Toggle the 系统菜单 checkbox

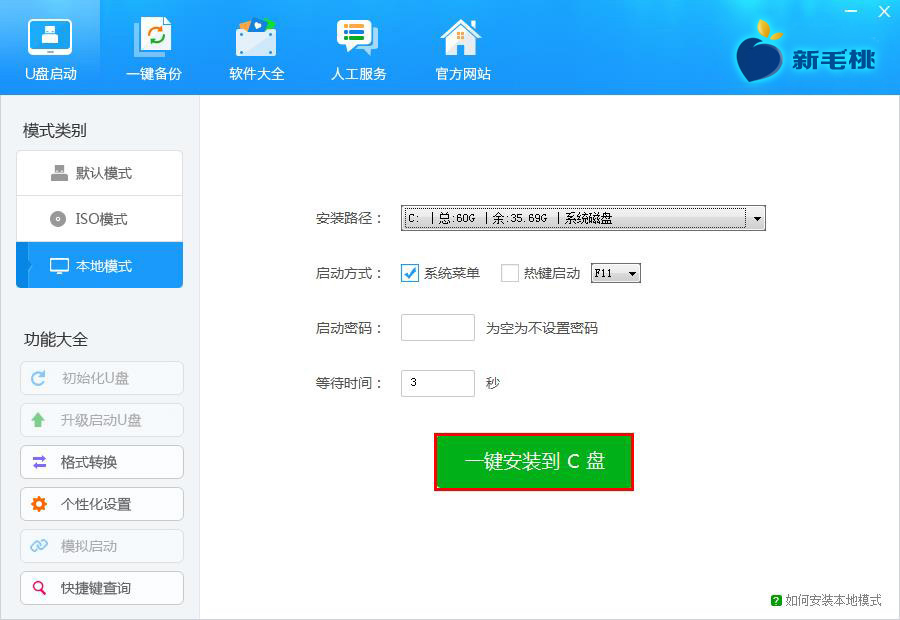(x=410, y=273)
